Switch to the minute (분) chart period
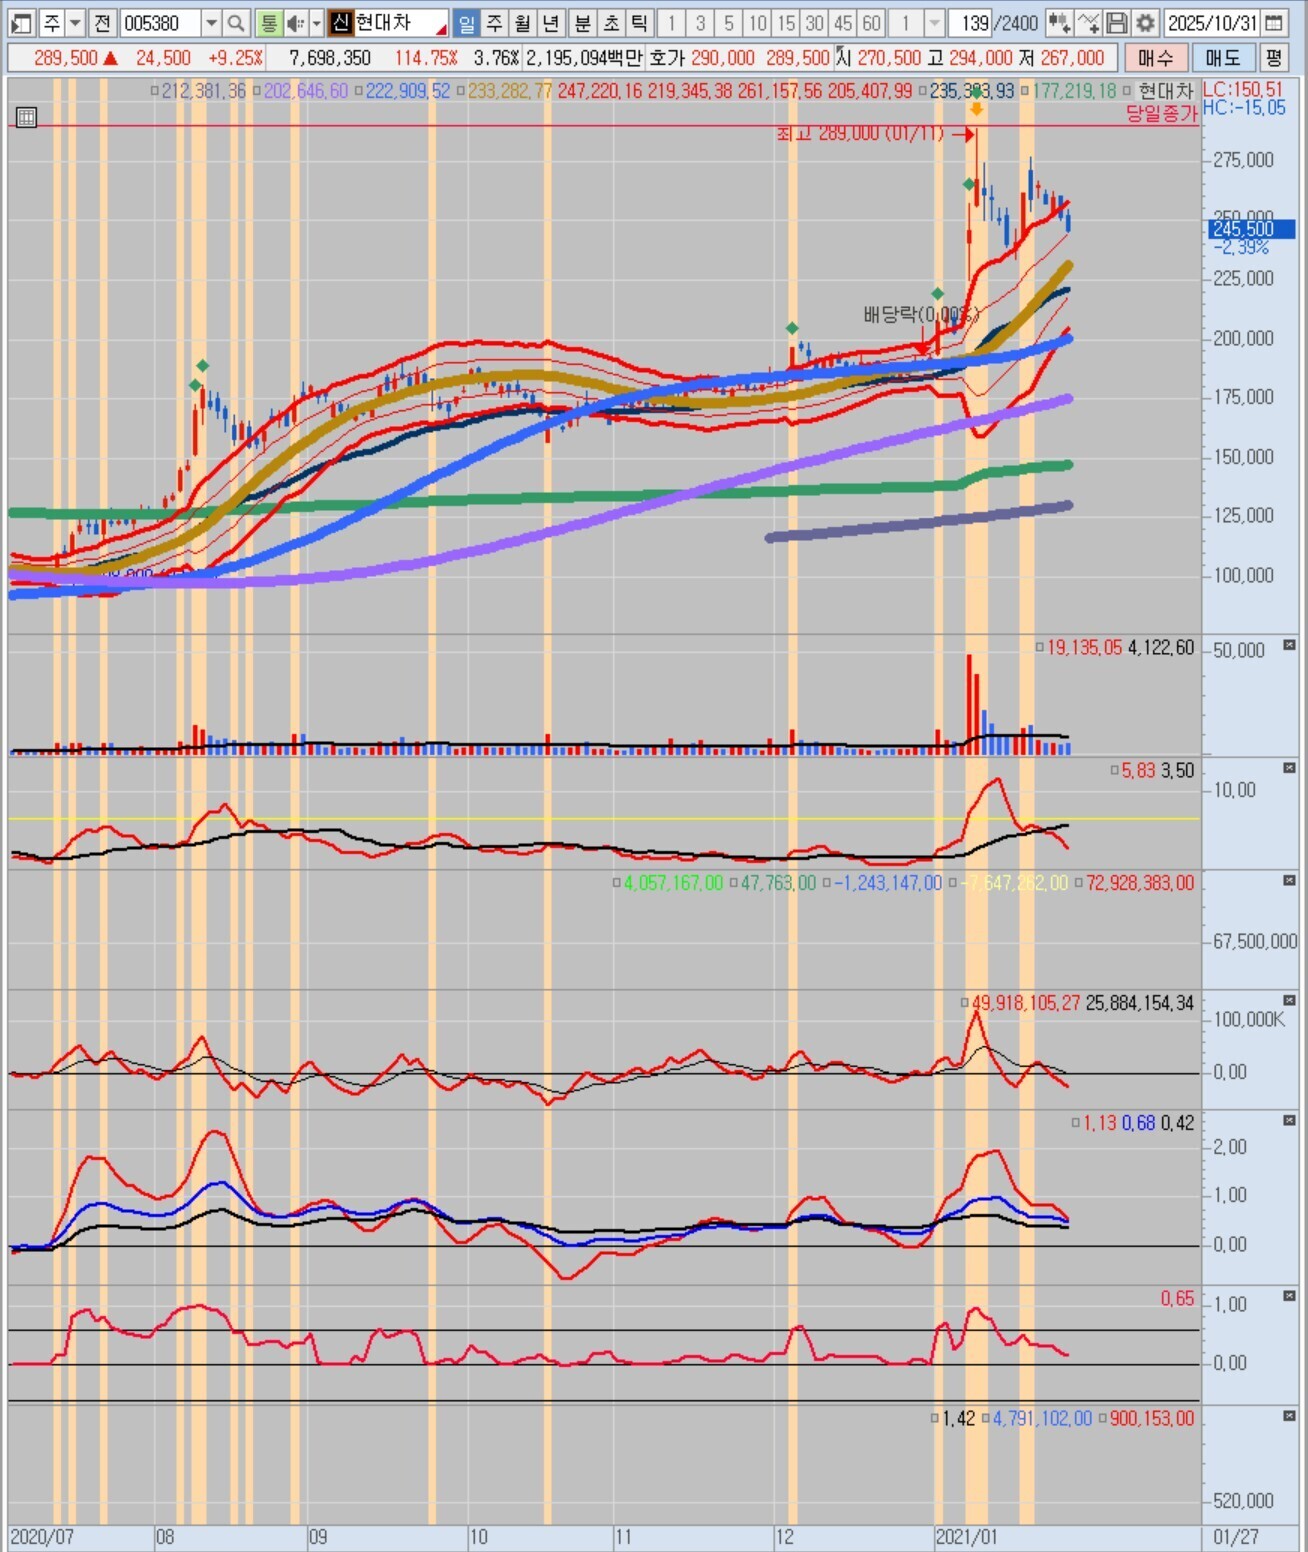Image resolution: width=1308 pixels, height=1552 pixels. (583, 23)
